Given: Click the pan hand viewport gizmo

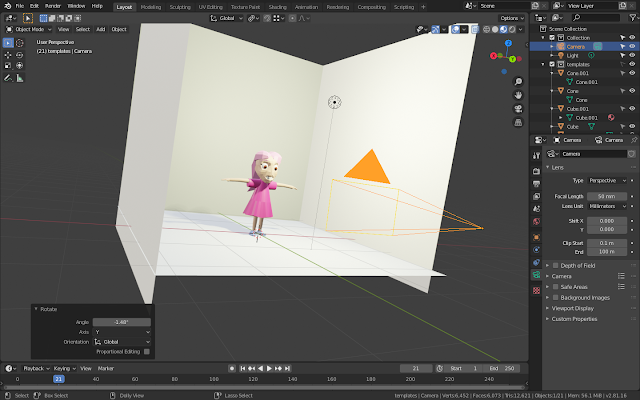Looking at the screenshot, I should pos(518,95).
